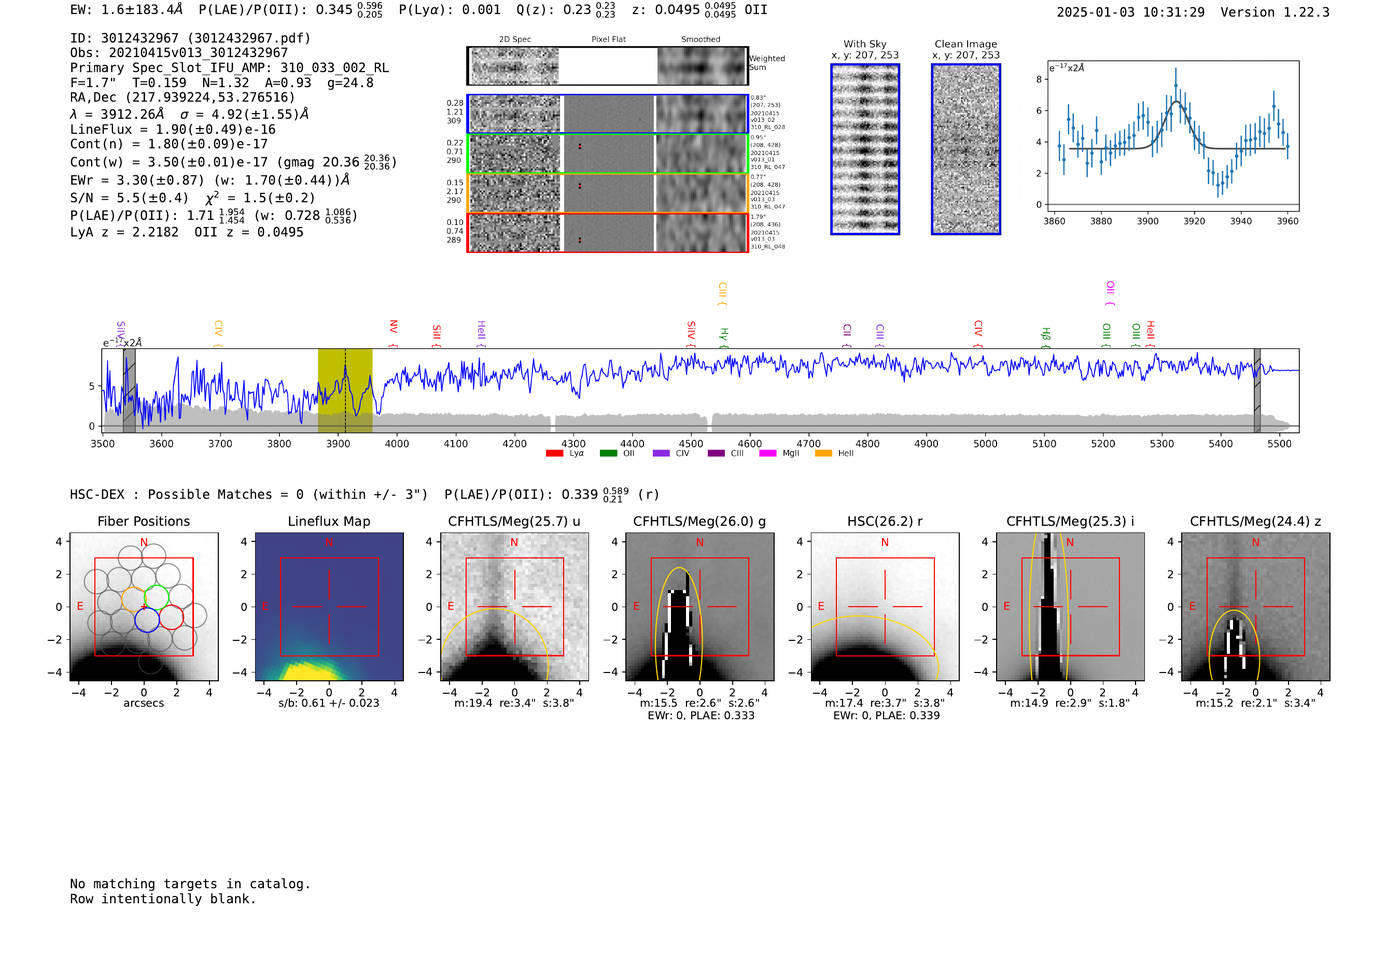Screen dimensions: 1400x953
Task: Click the wavelength line 'λ = 3912.26Å'
Action: point(189,114)
